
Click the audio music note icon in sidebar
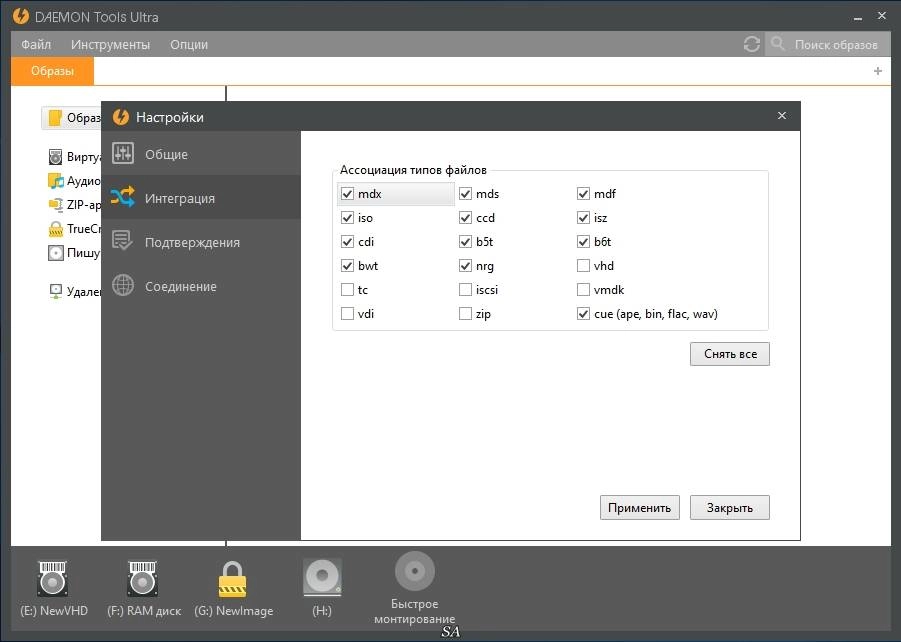(x=55, y=181)
